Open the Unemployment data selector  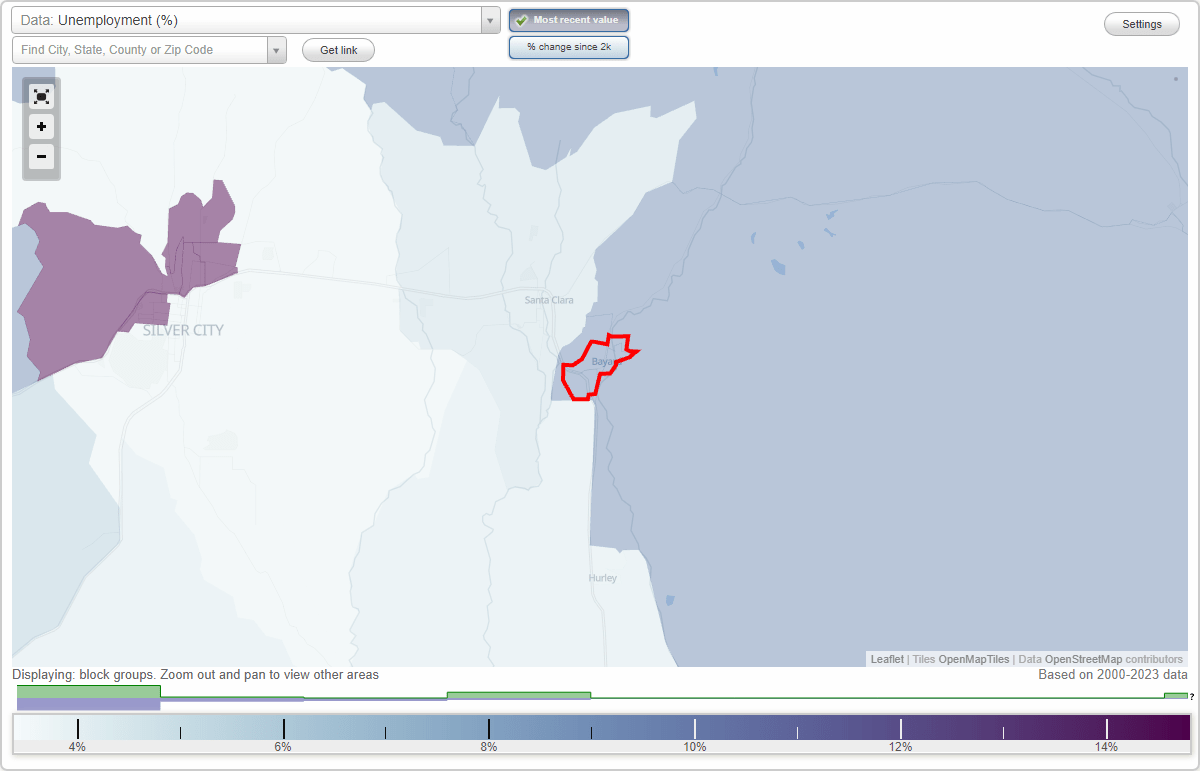(250, 19)
